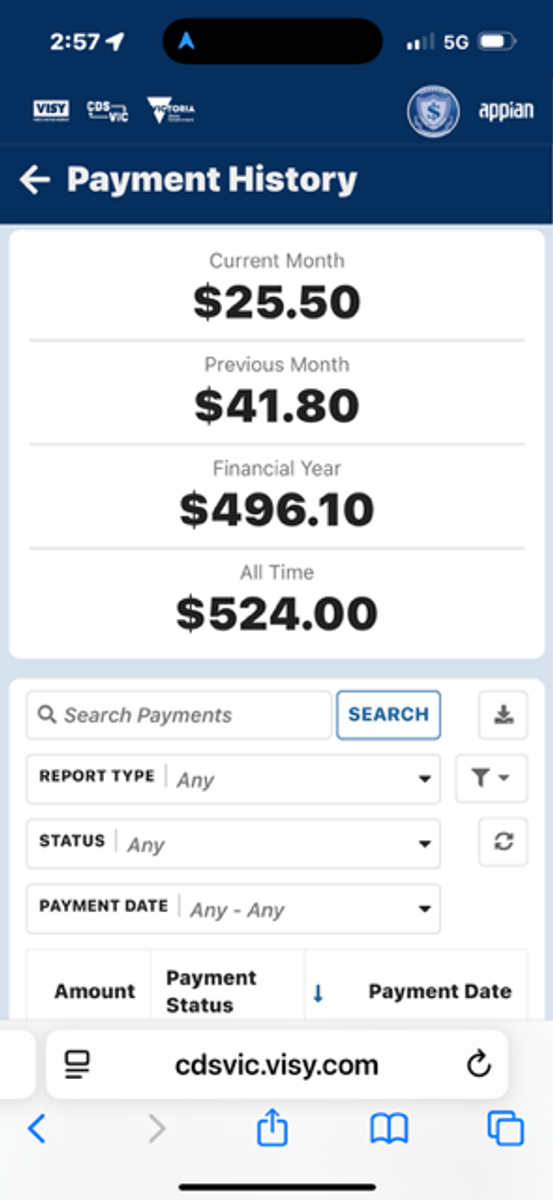
Task: Open the Status dropdown
Action: 233,844
